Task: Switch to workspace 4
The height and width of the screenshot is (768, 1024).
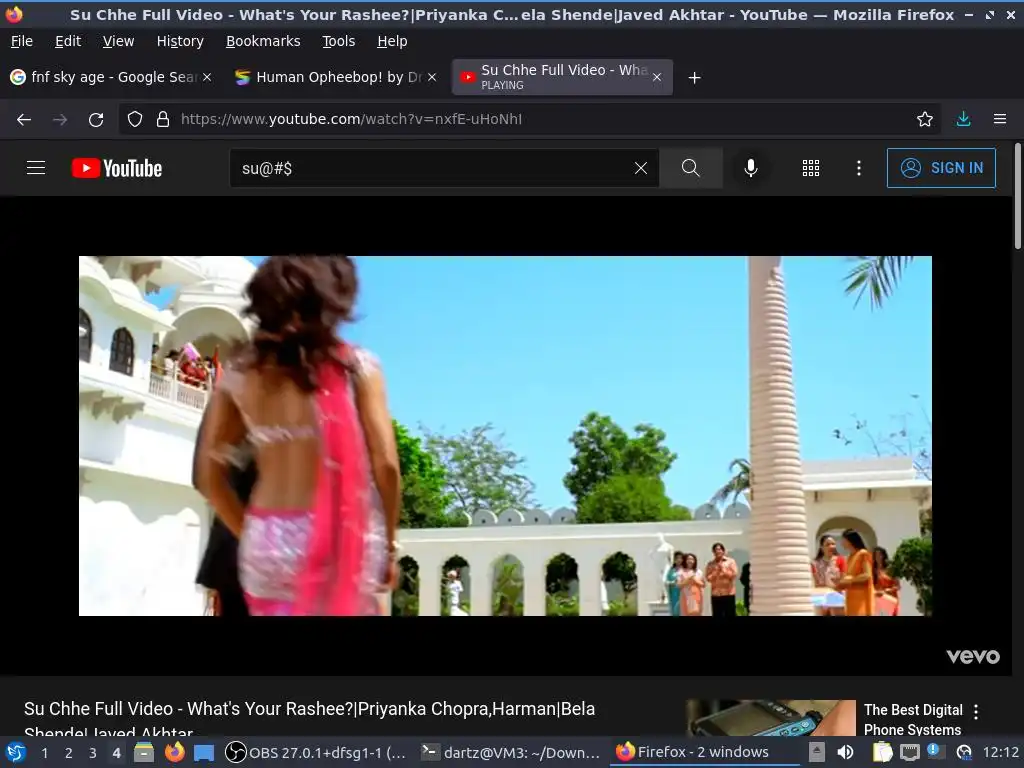Action: coord(116,753)
